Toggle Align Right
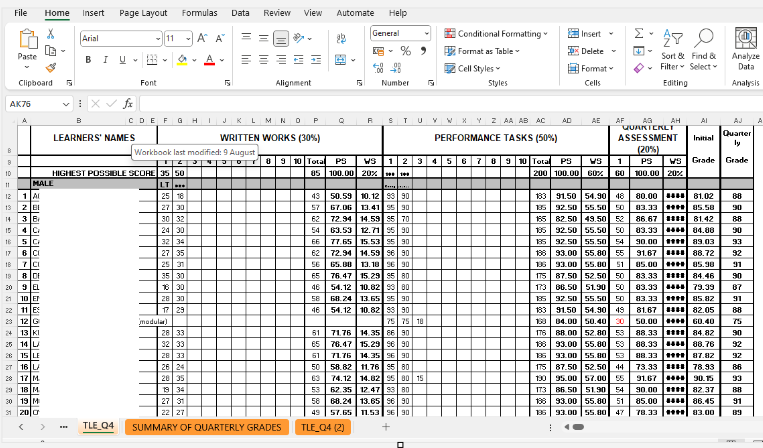 281,59
